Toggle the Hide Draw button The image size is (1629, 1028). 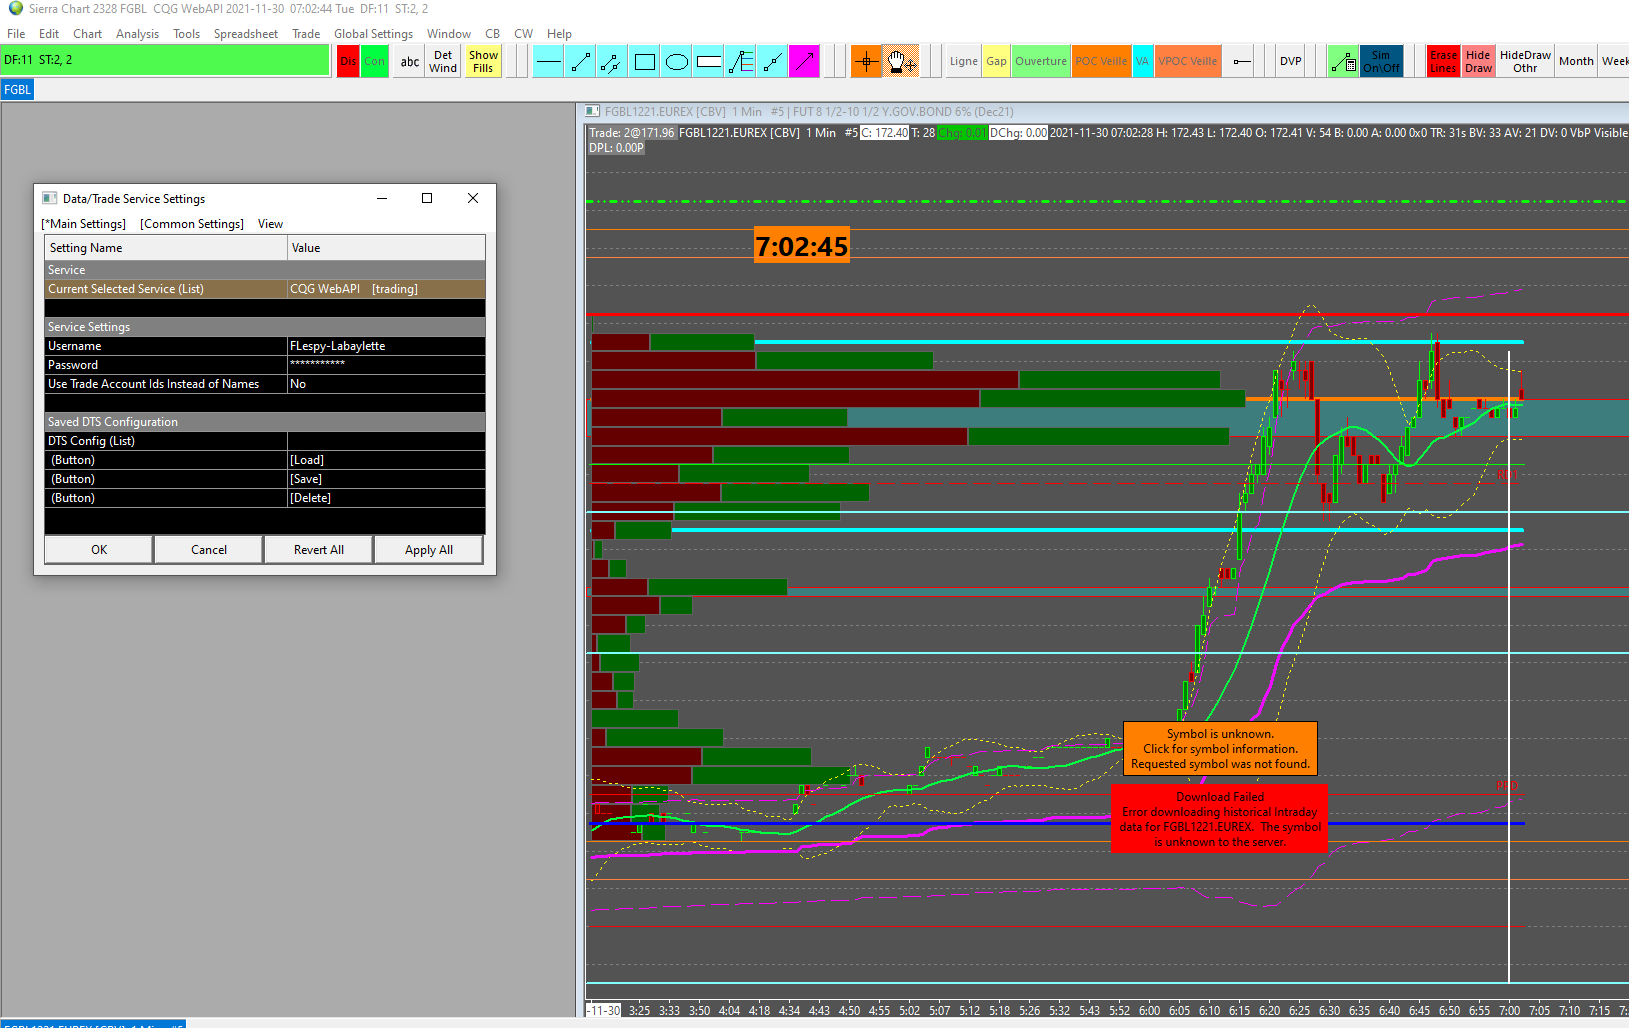click(x=1478, y=62)
